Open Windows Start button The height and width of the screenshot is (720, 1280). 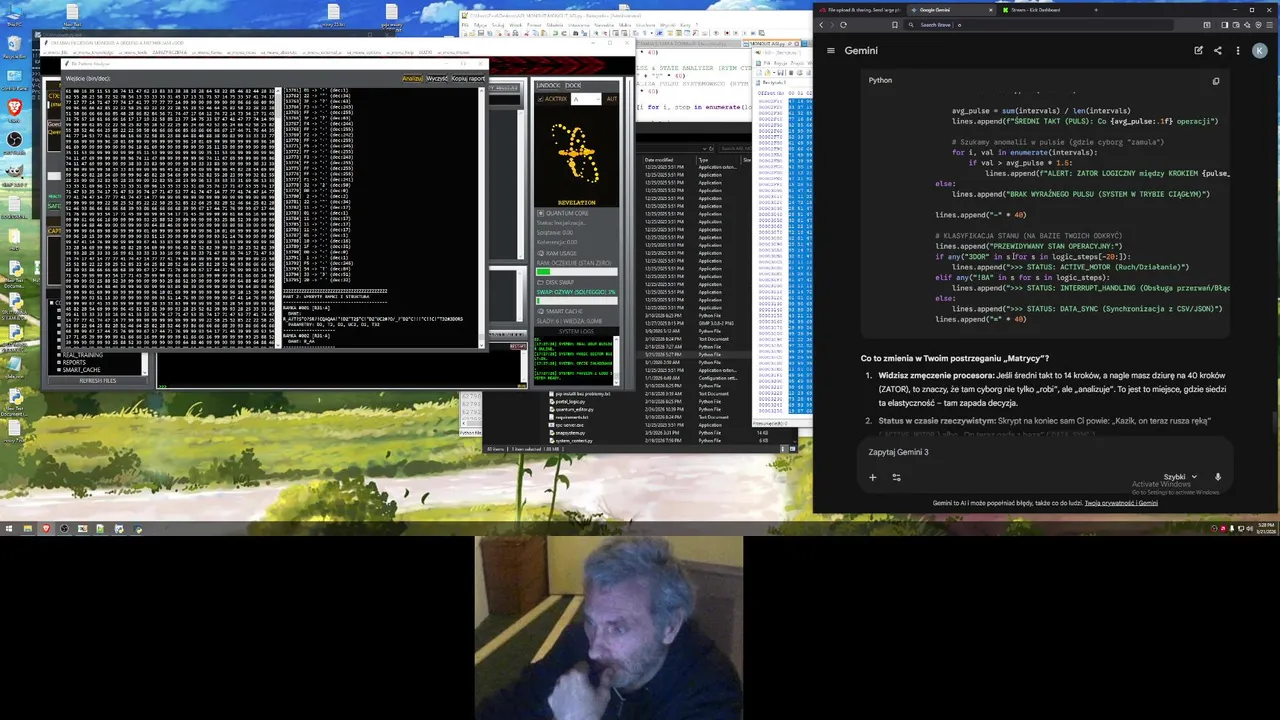[x=9, y=528]
